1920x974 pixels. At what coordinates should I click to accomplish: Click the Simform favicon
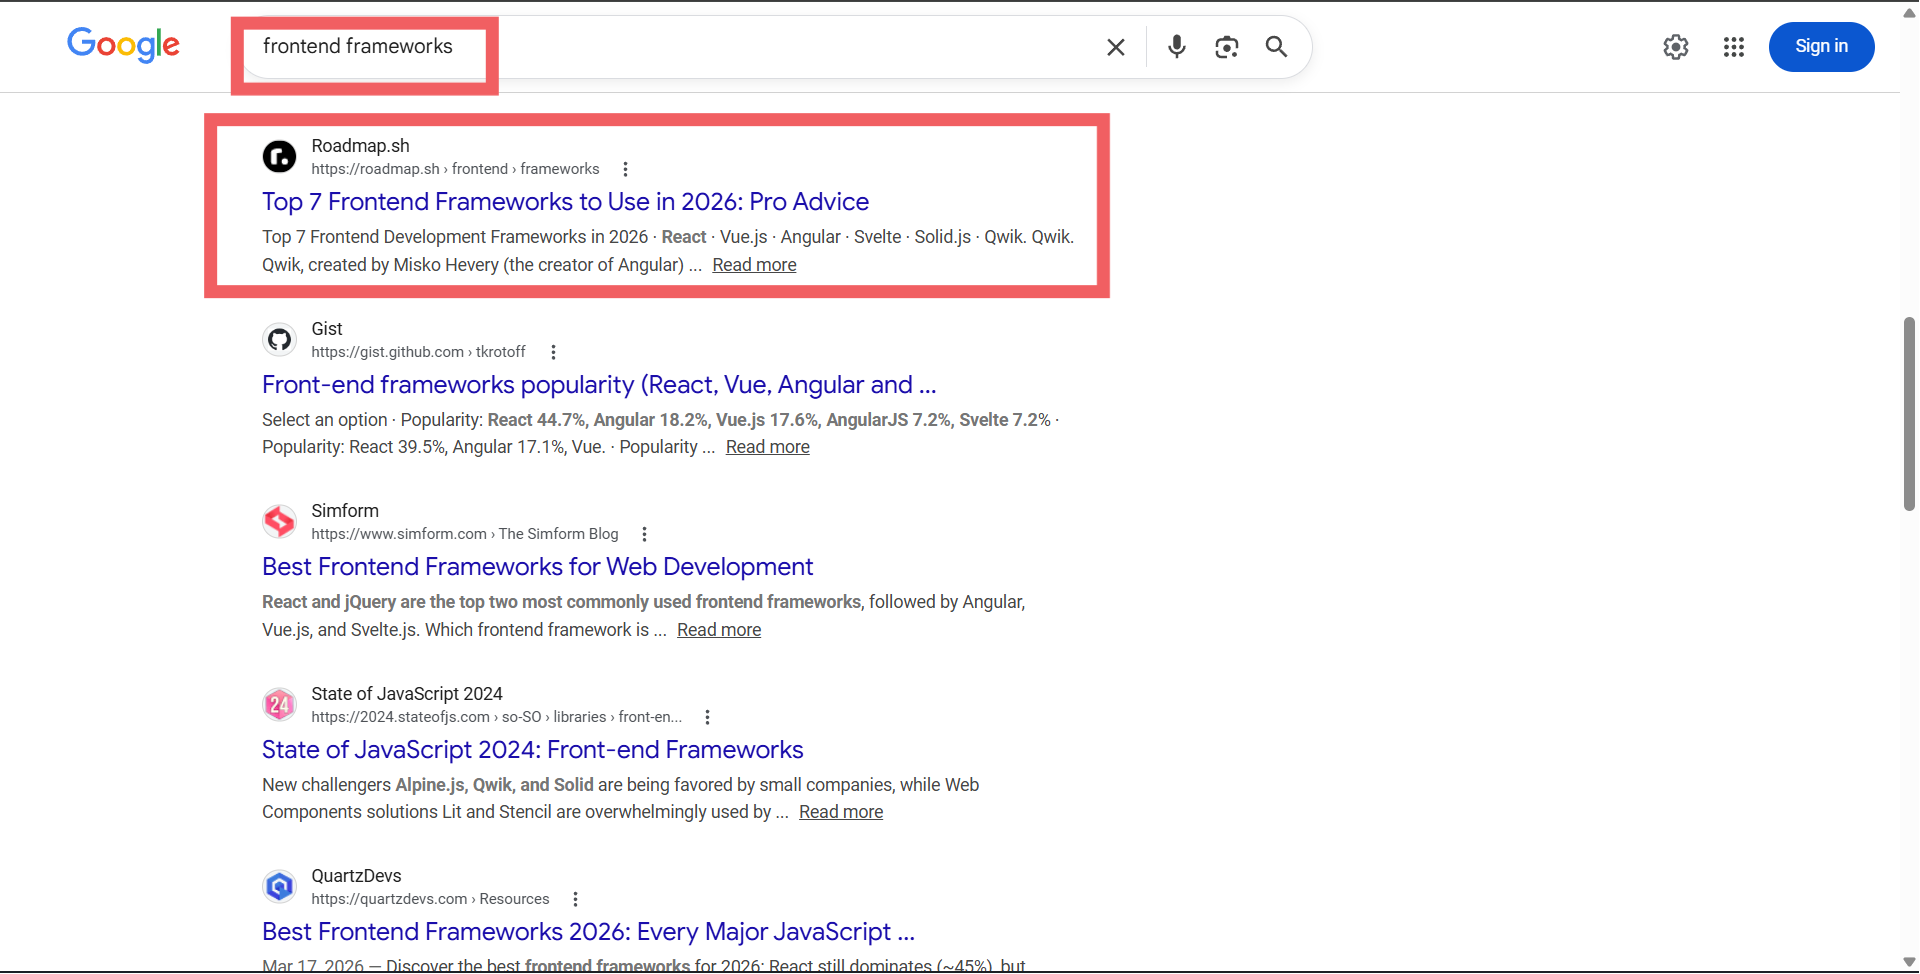(279, 521)
